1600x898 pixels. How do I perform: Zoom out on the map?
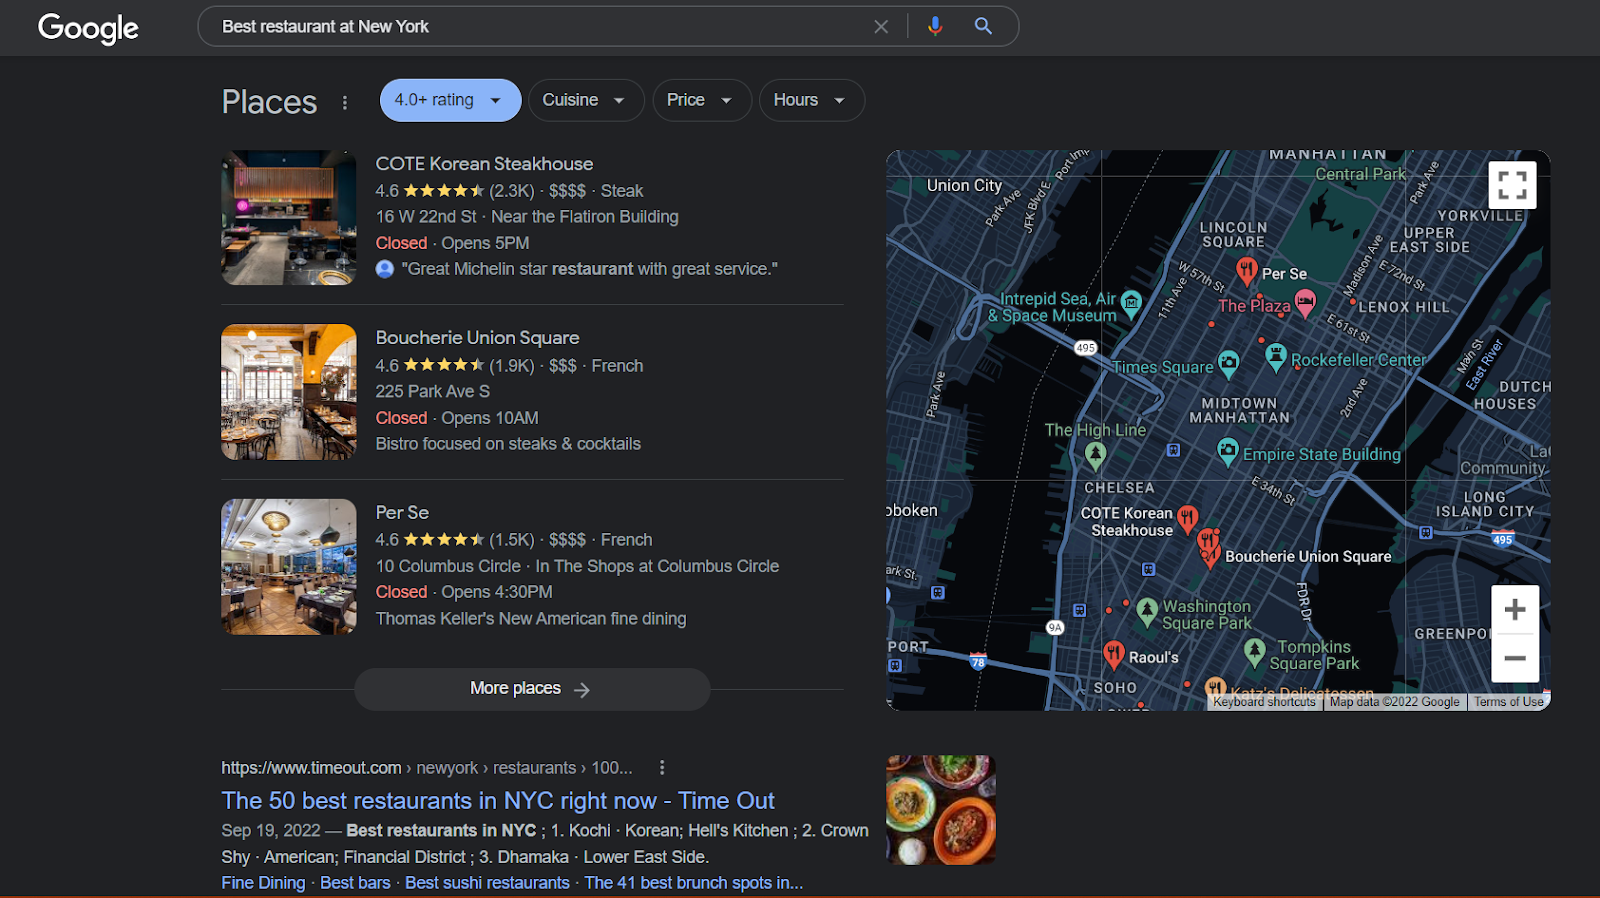(x=1515, y=658)
